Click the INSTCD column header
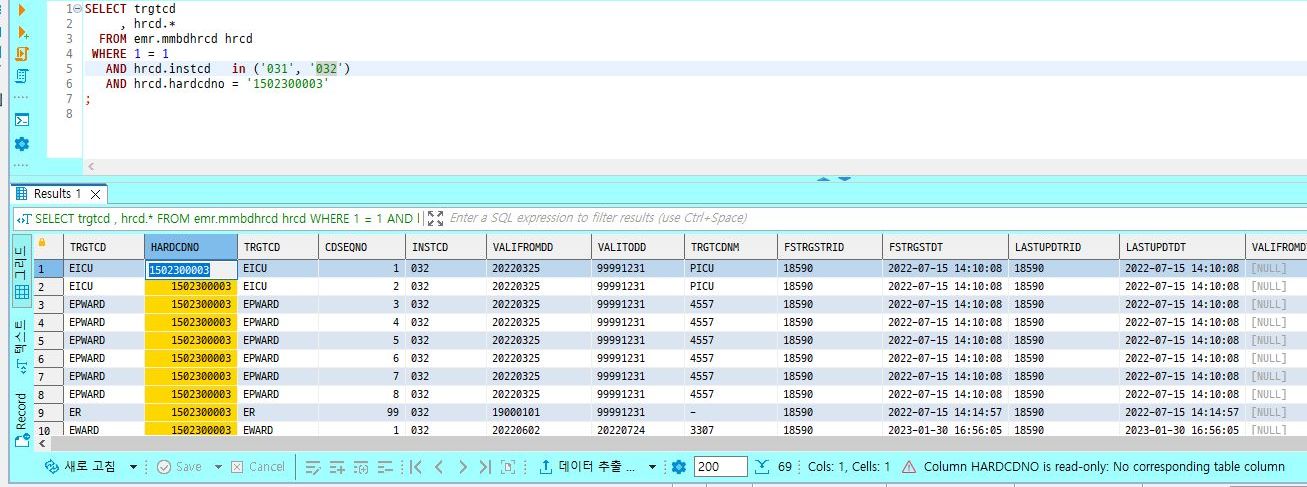This screenshot has height=487, width=1307. click(x=446, y=246)
